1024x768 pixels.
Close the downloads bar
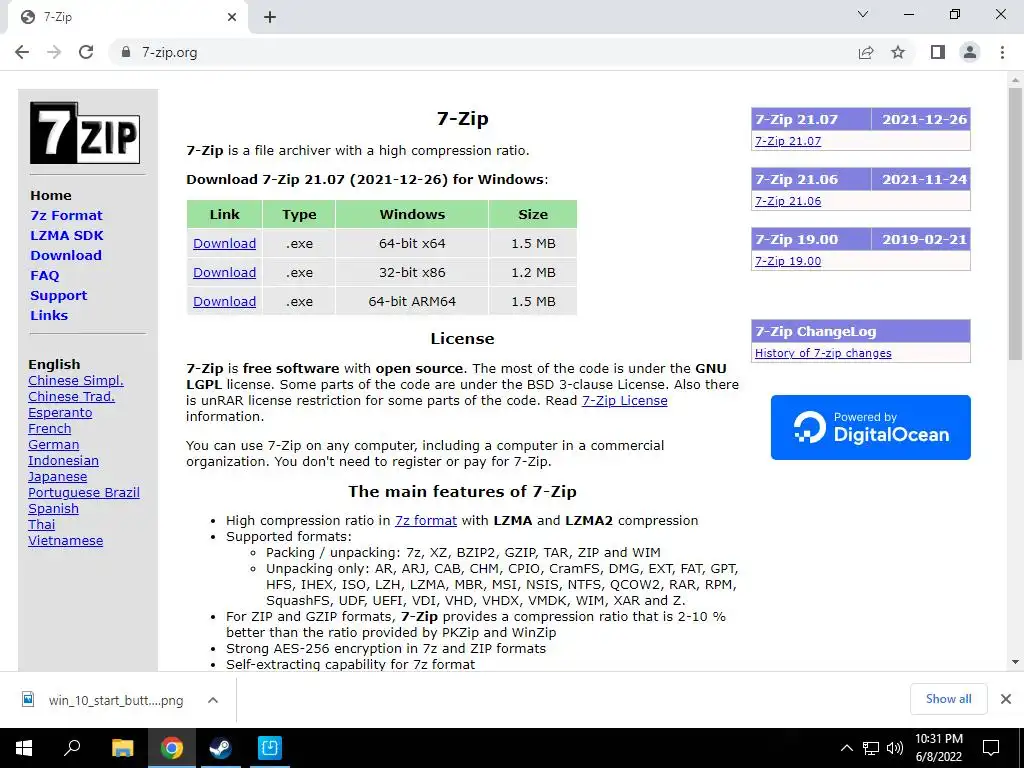pyautogui.click(x=1006, y=699)
